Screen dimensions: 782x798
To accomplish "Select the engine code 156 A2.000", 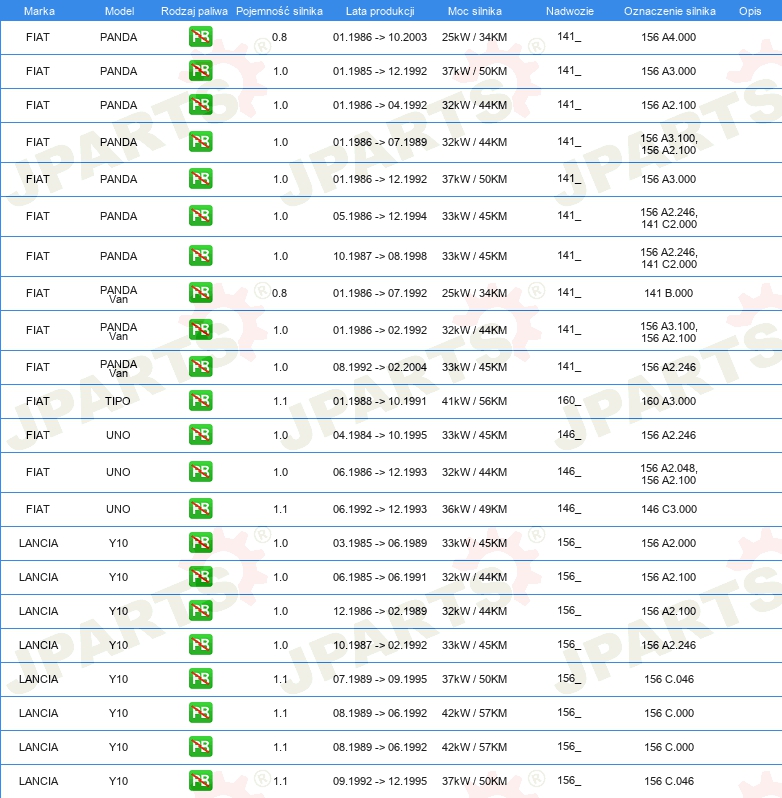I will (x=669, y=543).
